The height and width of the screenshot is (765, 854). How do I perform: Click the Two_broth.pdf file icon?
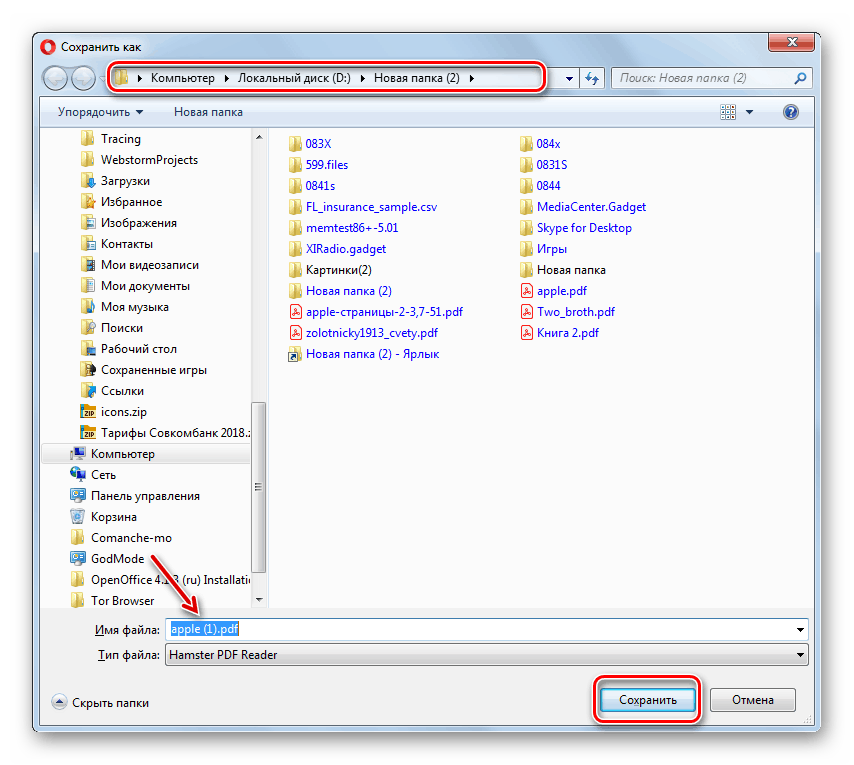[527, 312]
